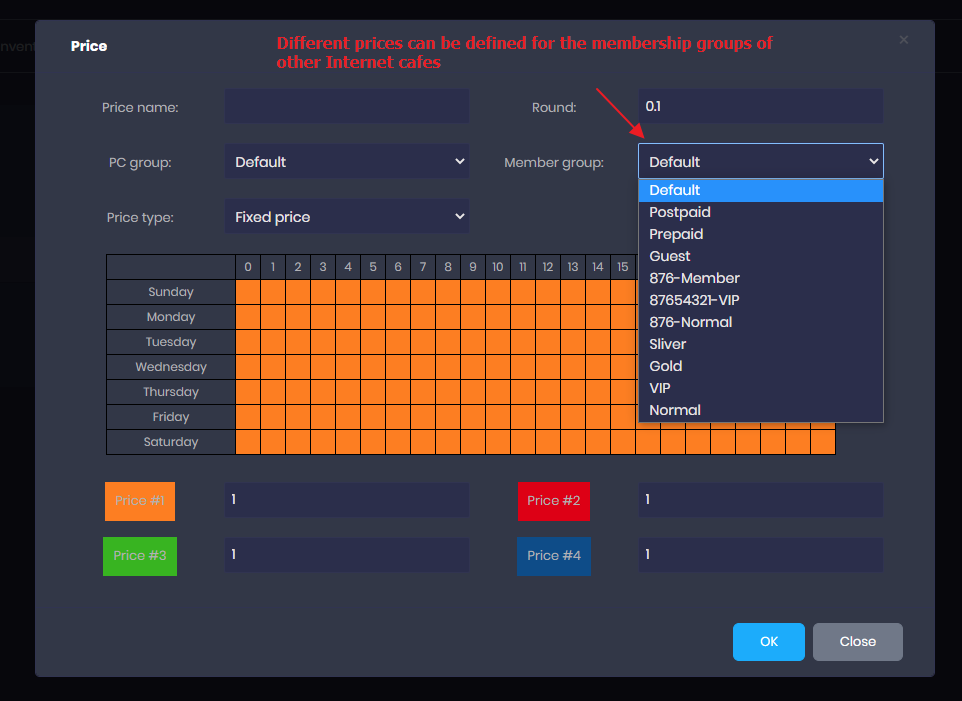Viewport: 962px width, 701px height.
Task: Select Postpaid from member group list
Action: click(679, 212)
